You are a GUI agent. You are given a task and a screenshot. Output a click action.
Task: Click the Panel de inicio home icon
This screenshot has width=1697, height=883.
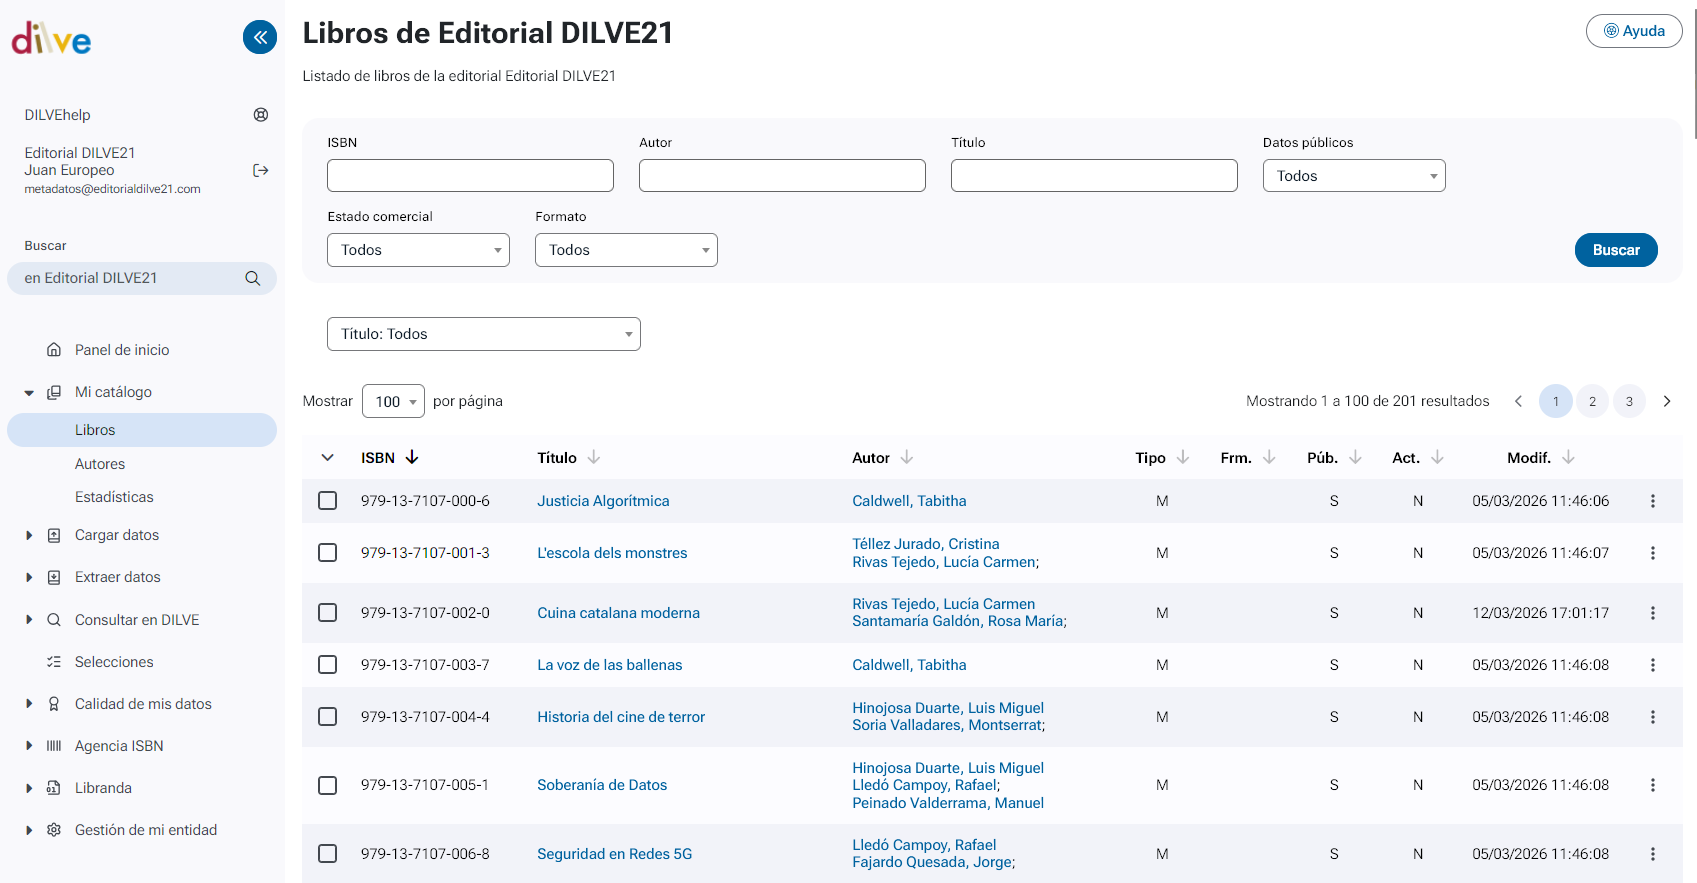[x=54, y=350]
